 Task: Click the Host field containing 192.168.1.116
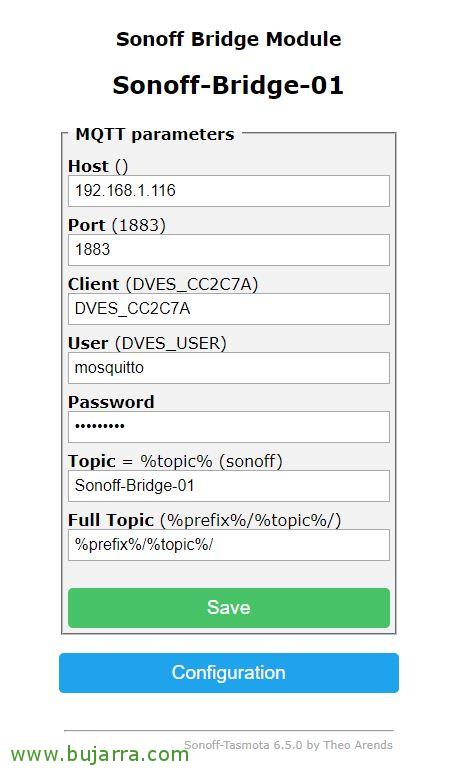point(229,191)
